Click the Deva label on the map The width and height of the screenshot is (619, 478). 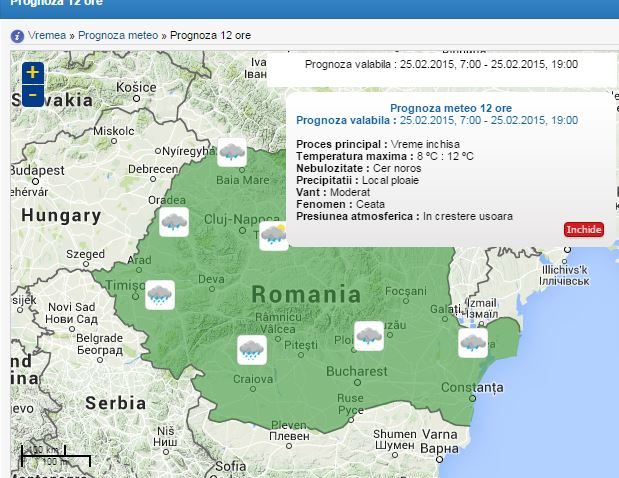coord(211,279)
